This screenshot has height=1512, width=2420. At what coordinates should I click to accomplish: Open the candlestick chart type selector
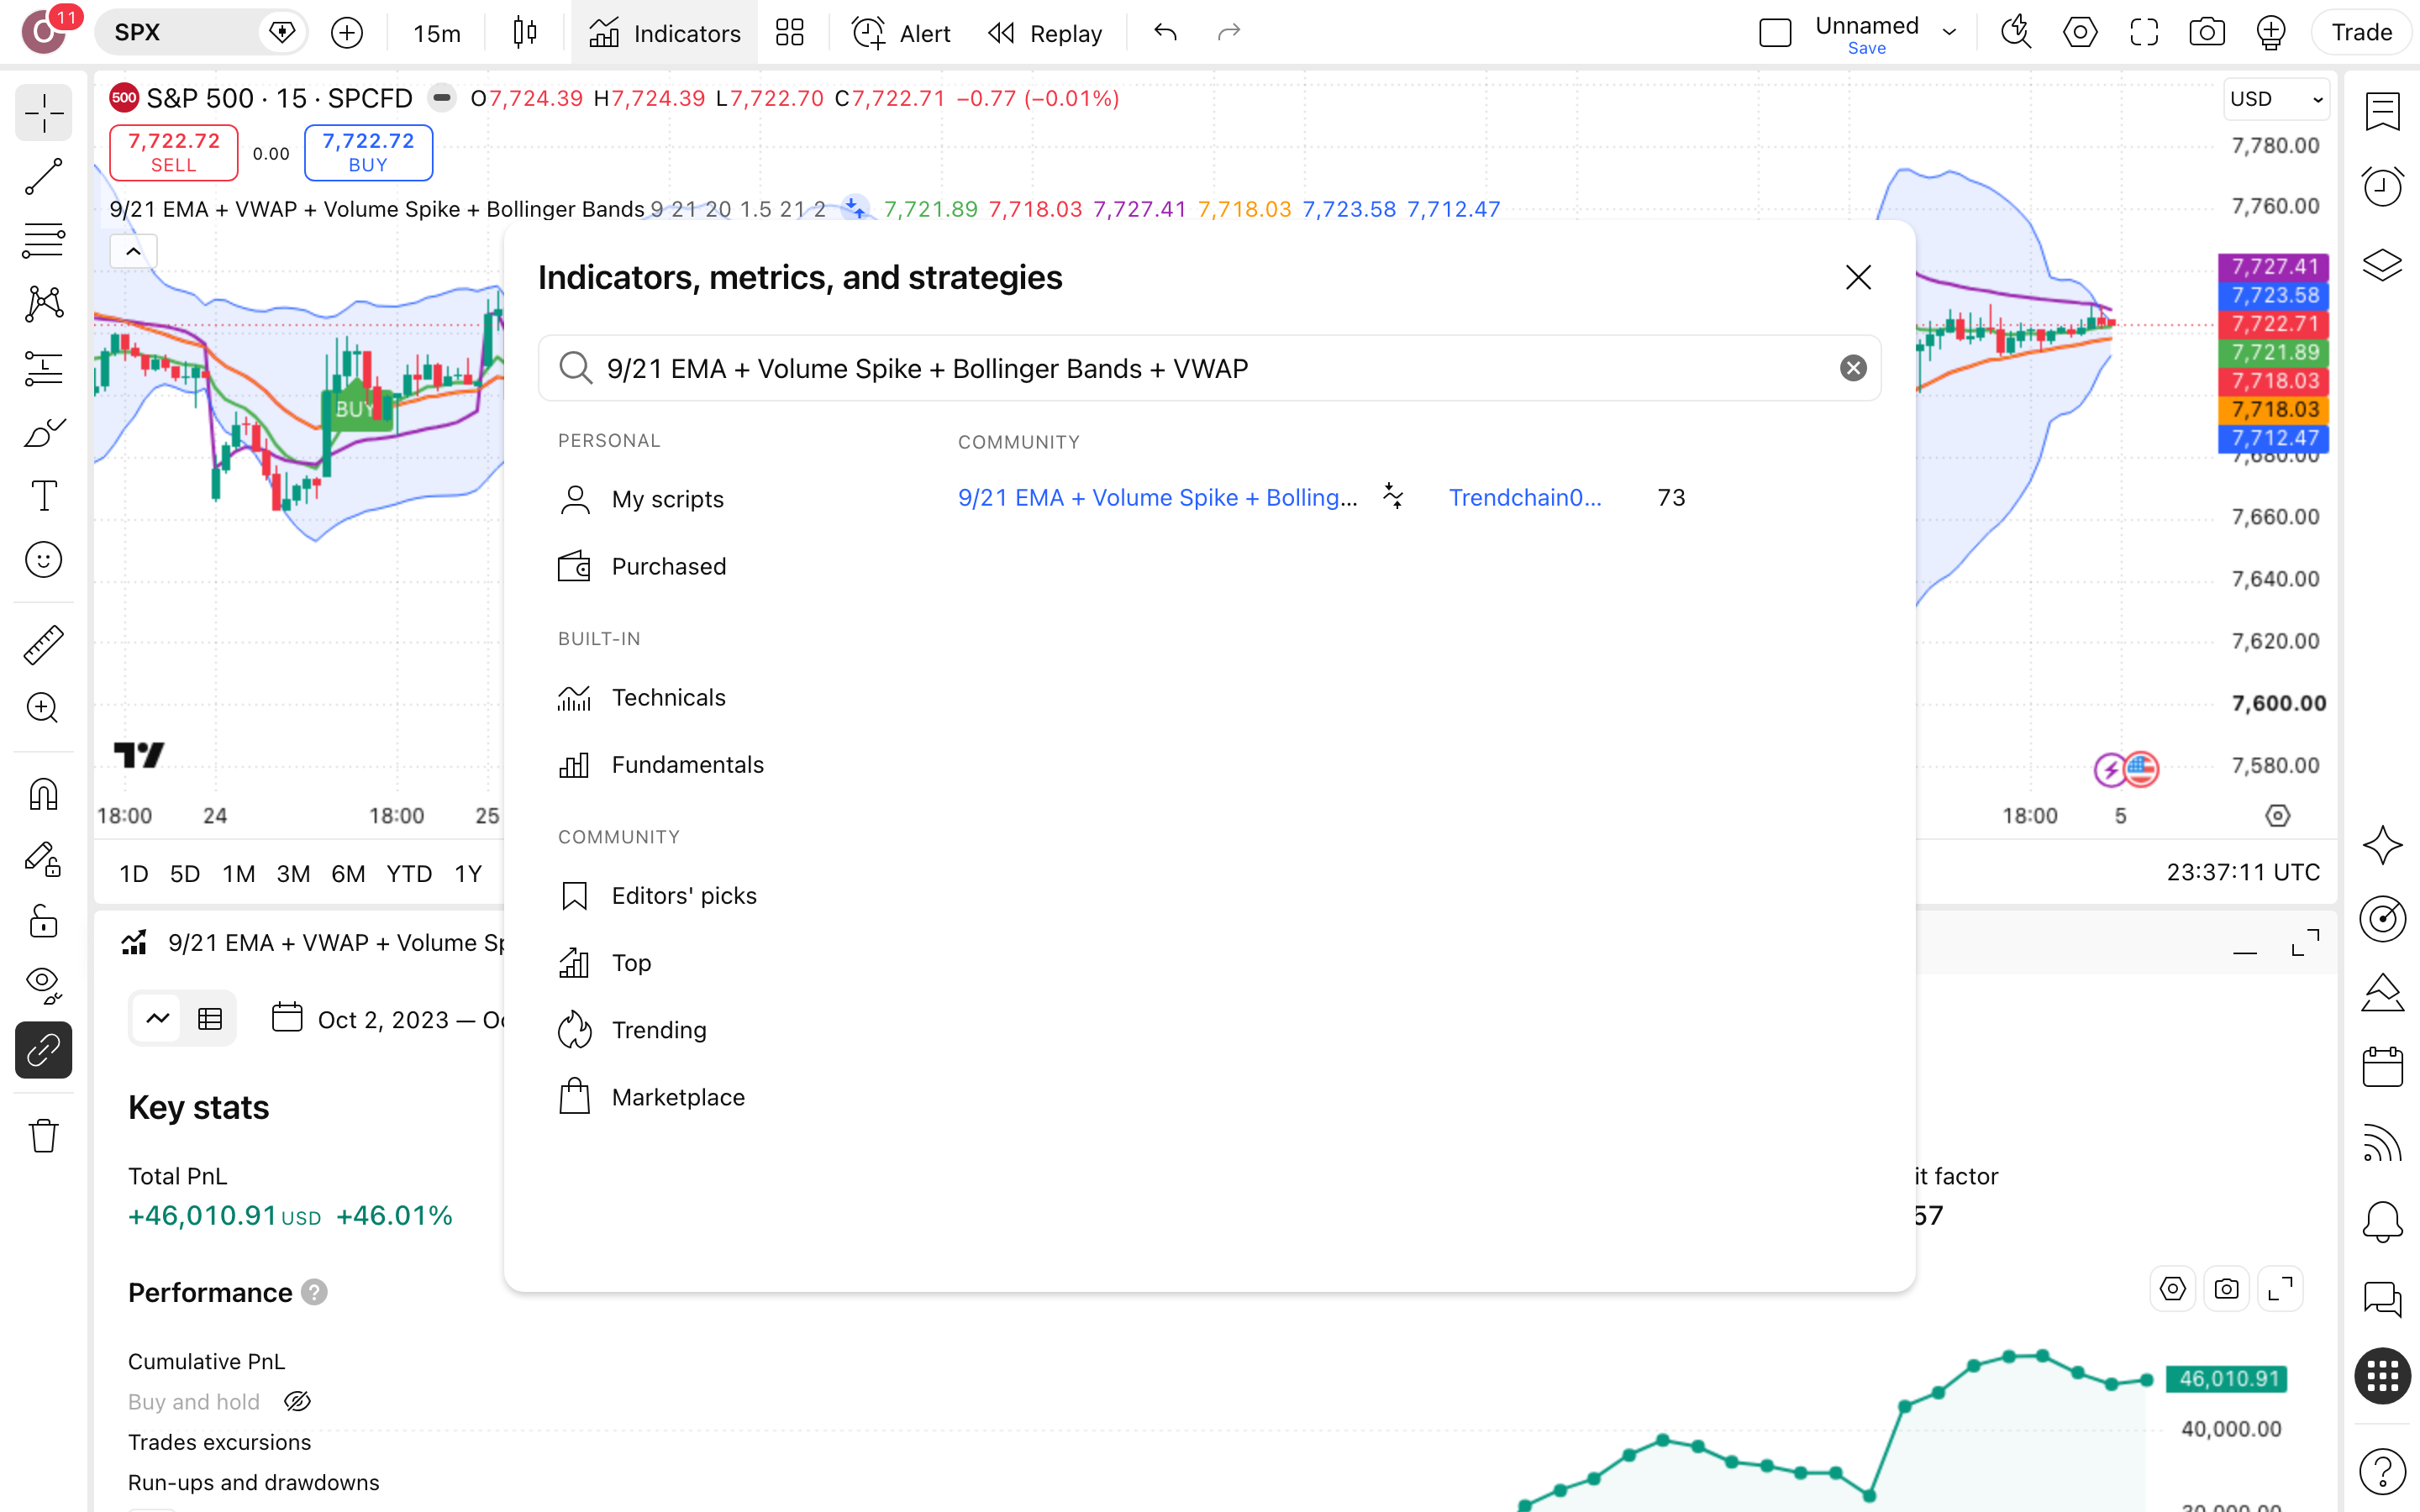click(525, 33)
